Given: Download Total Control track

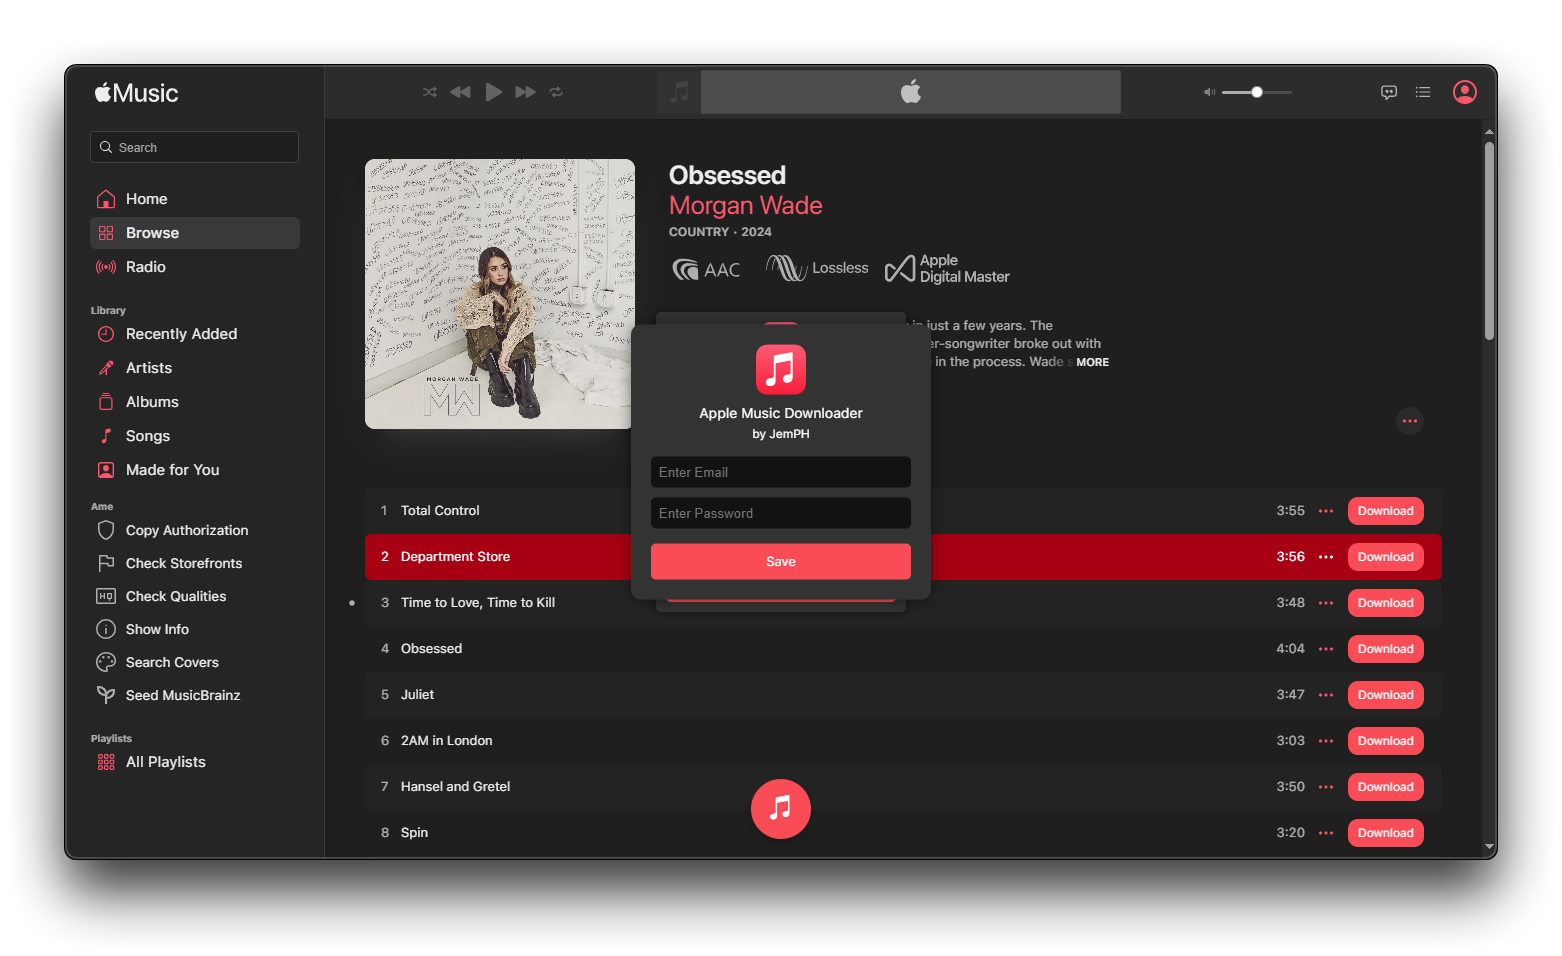Looking at the screenshot, I should pos(1386,511).
